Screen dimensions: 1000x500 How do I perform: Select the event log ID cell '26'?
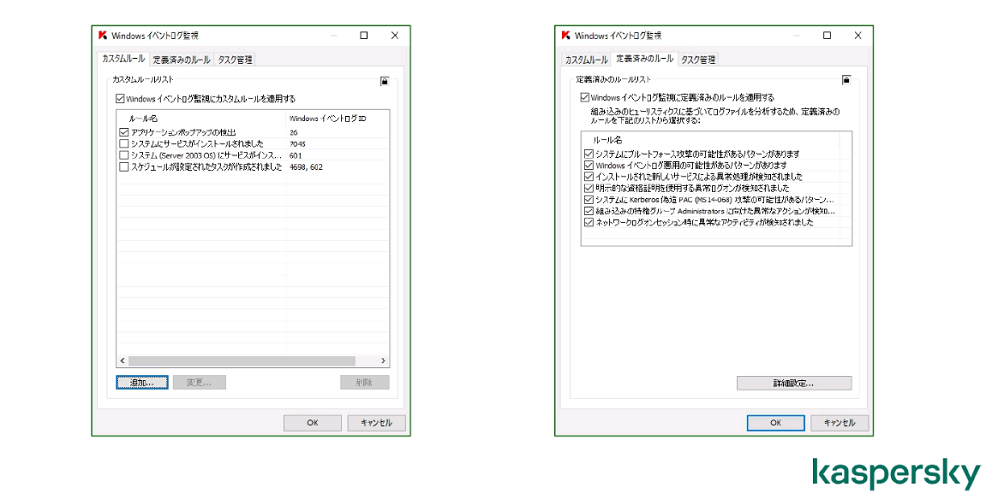pos(293,133)
